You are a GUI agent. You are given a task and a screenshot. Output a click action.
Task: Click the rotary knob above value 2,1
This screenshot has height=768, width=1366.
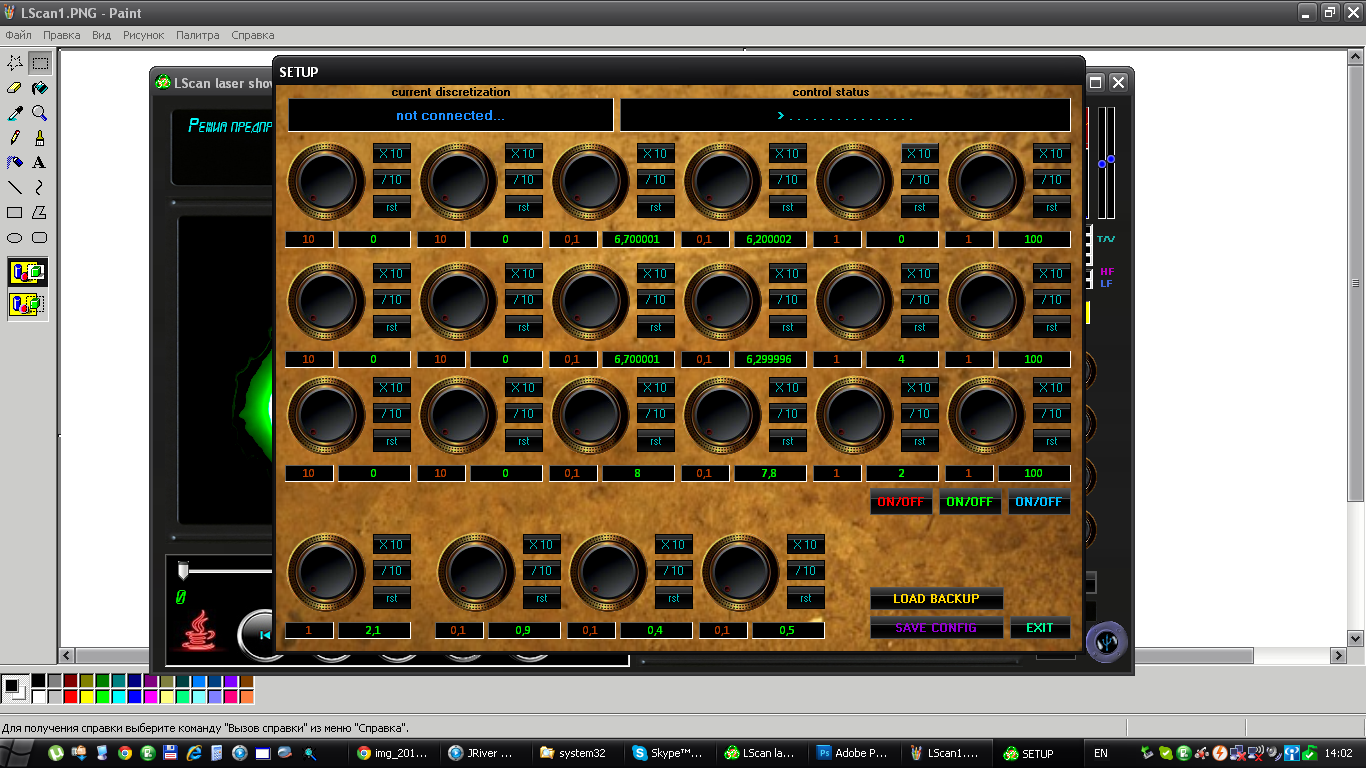coord(327,572)
